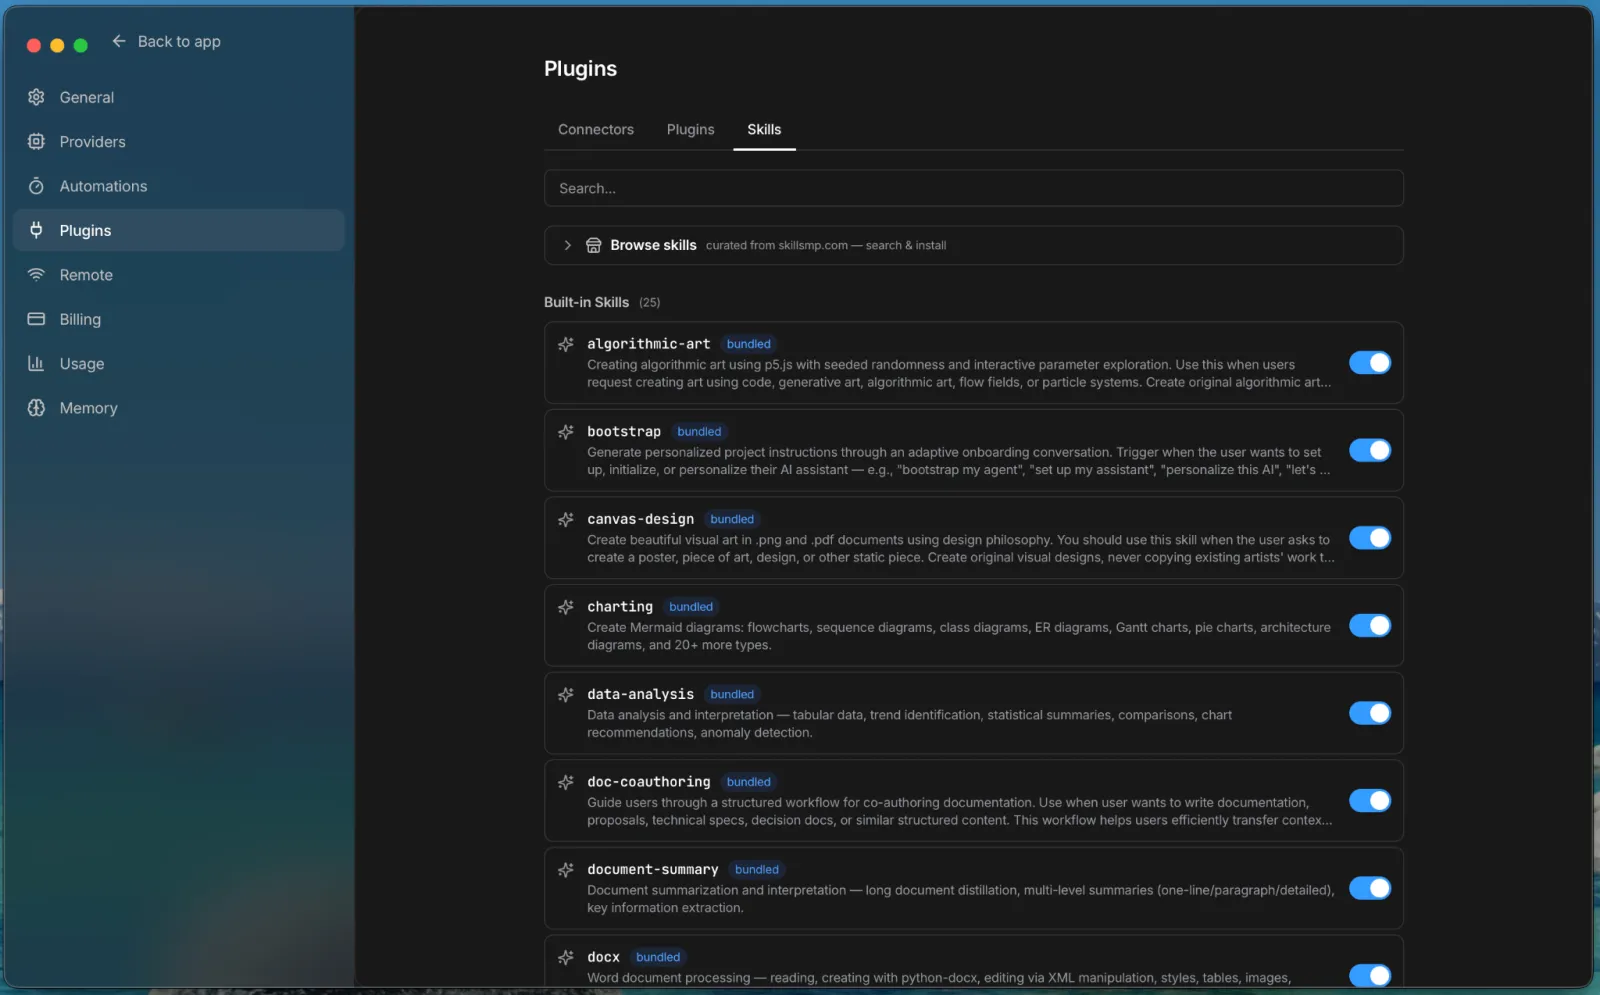Select the Remote wifi icon

(x=36, y=275)
